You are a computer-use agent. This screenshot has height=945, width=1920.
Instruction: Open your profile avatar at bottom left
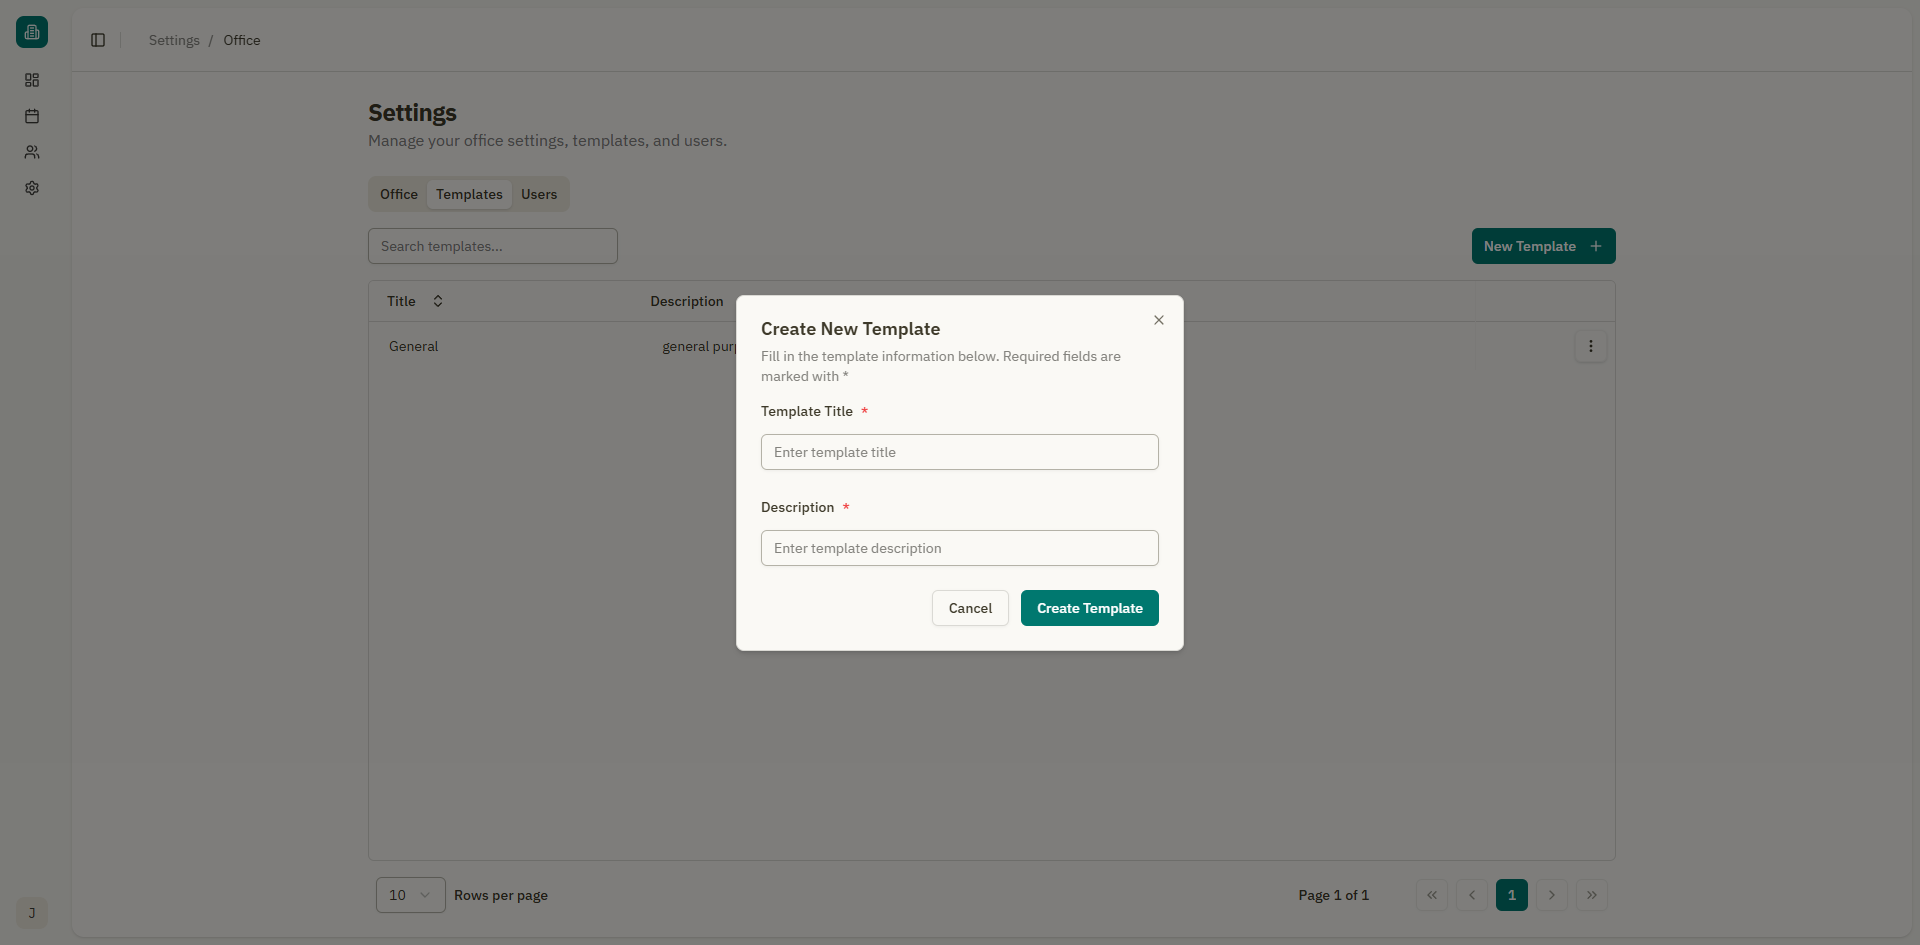tap(31, 912)
